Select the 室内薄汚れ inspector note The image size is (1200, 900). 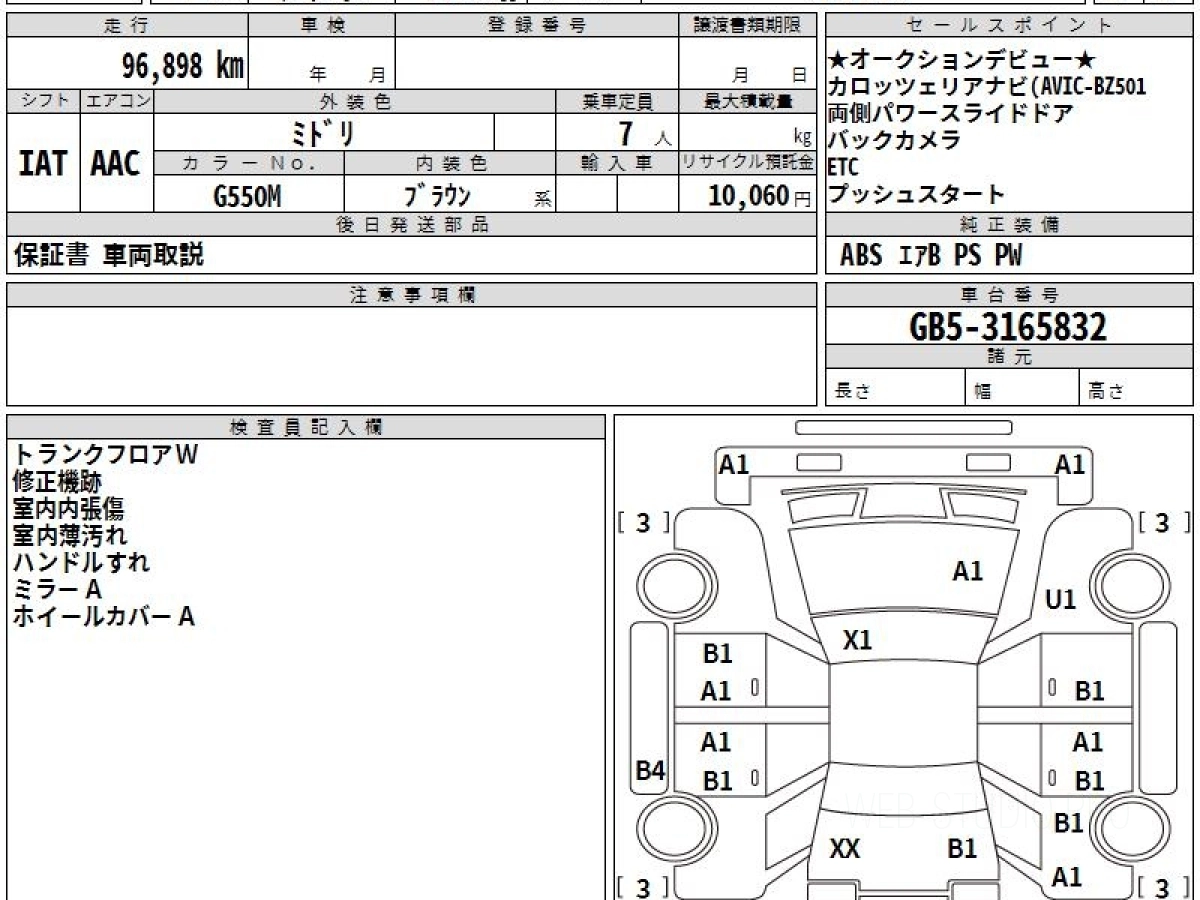click(69, 536)
